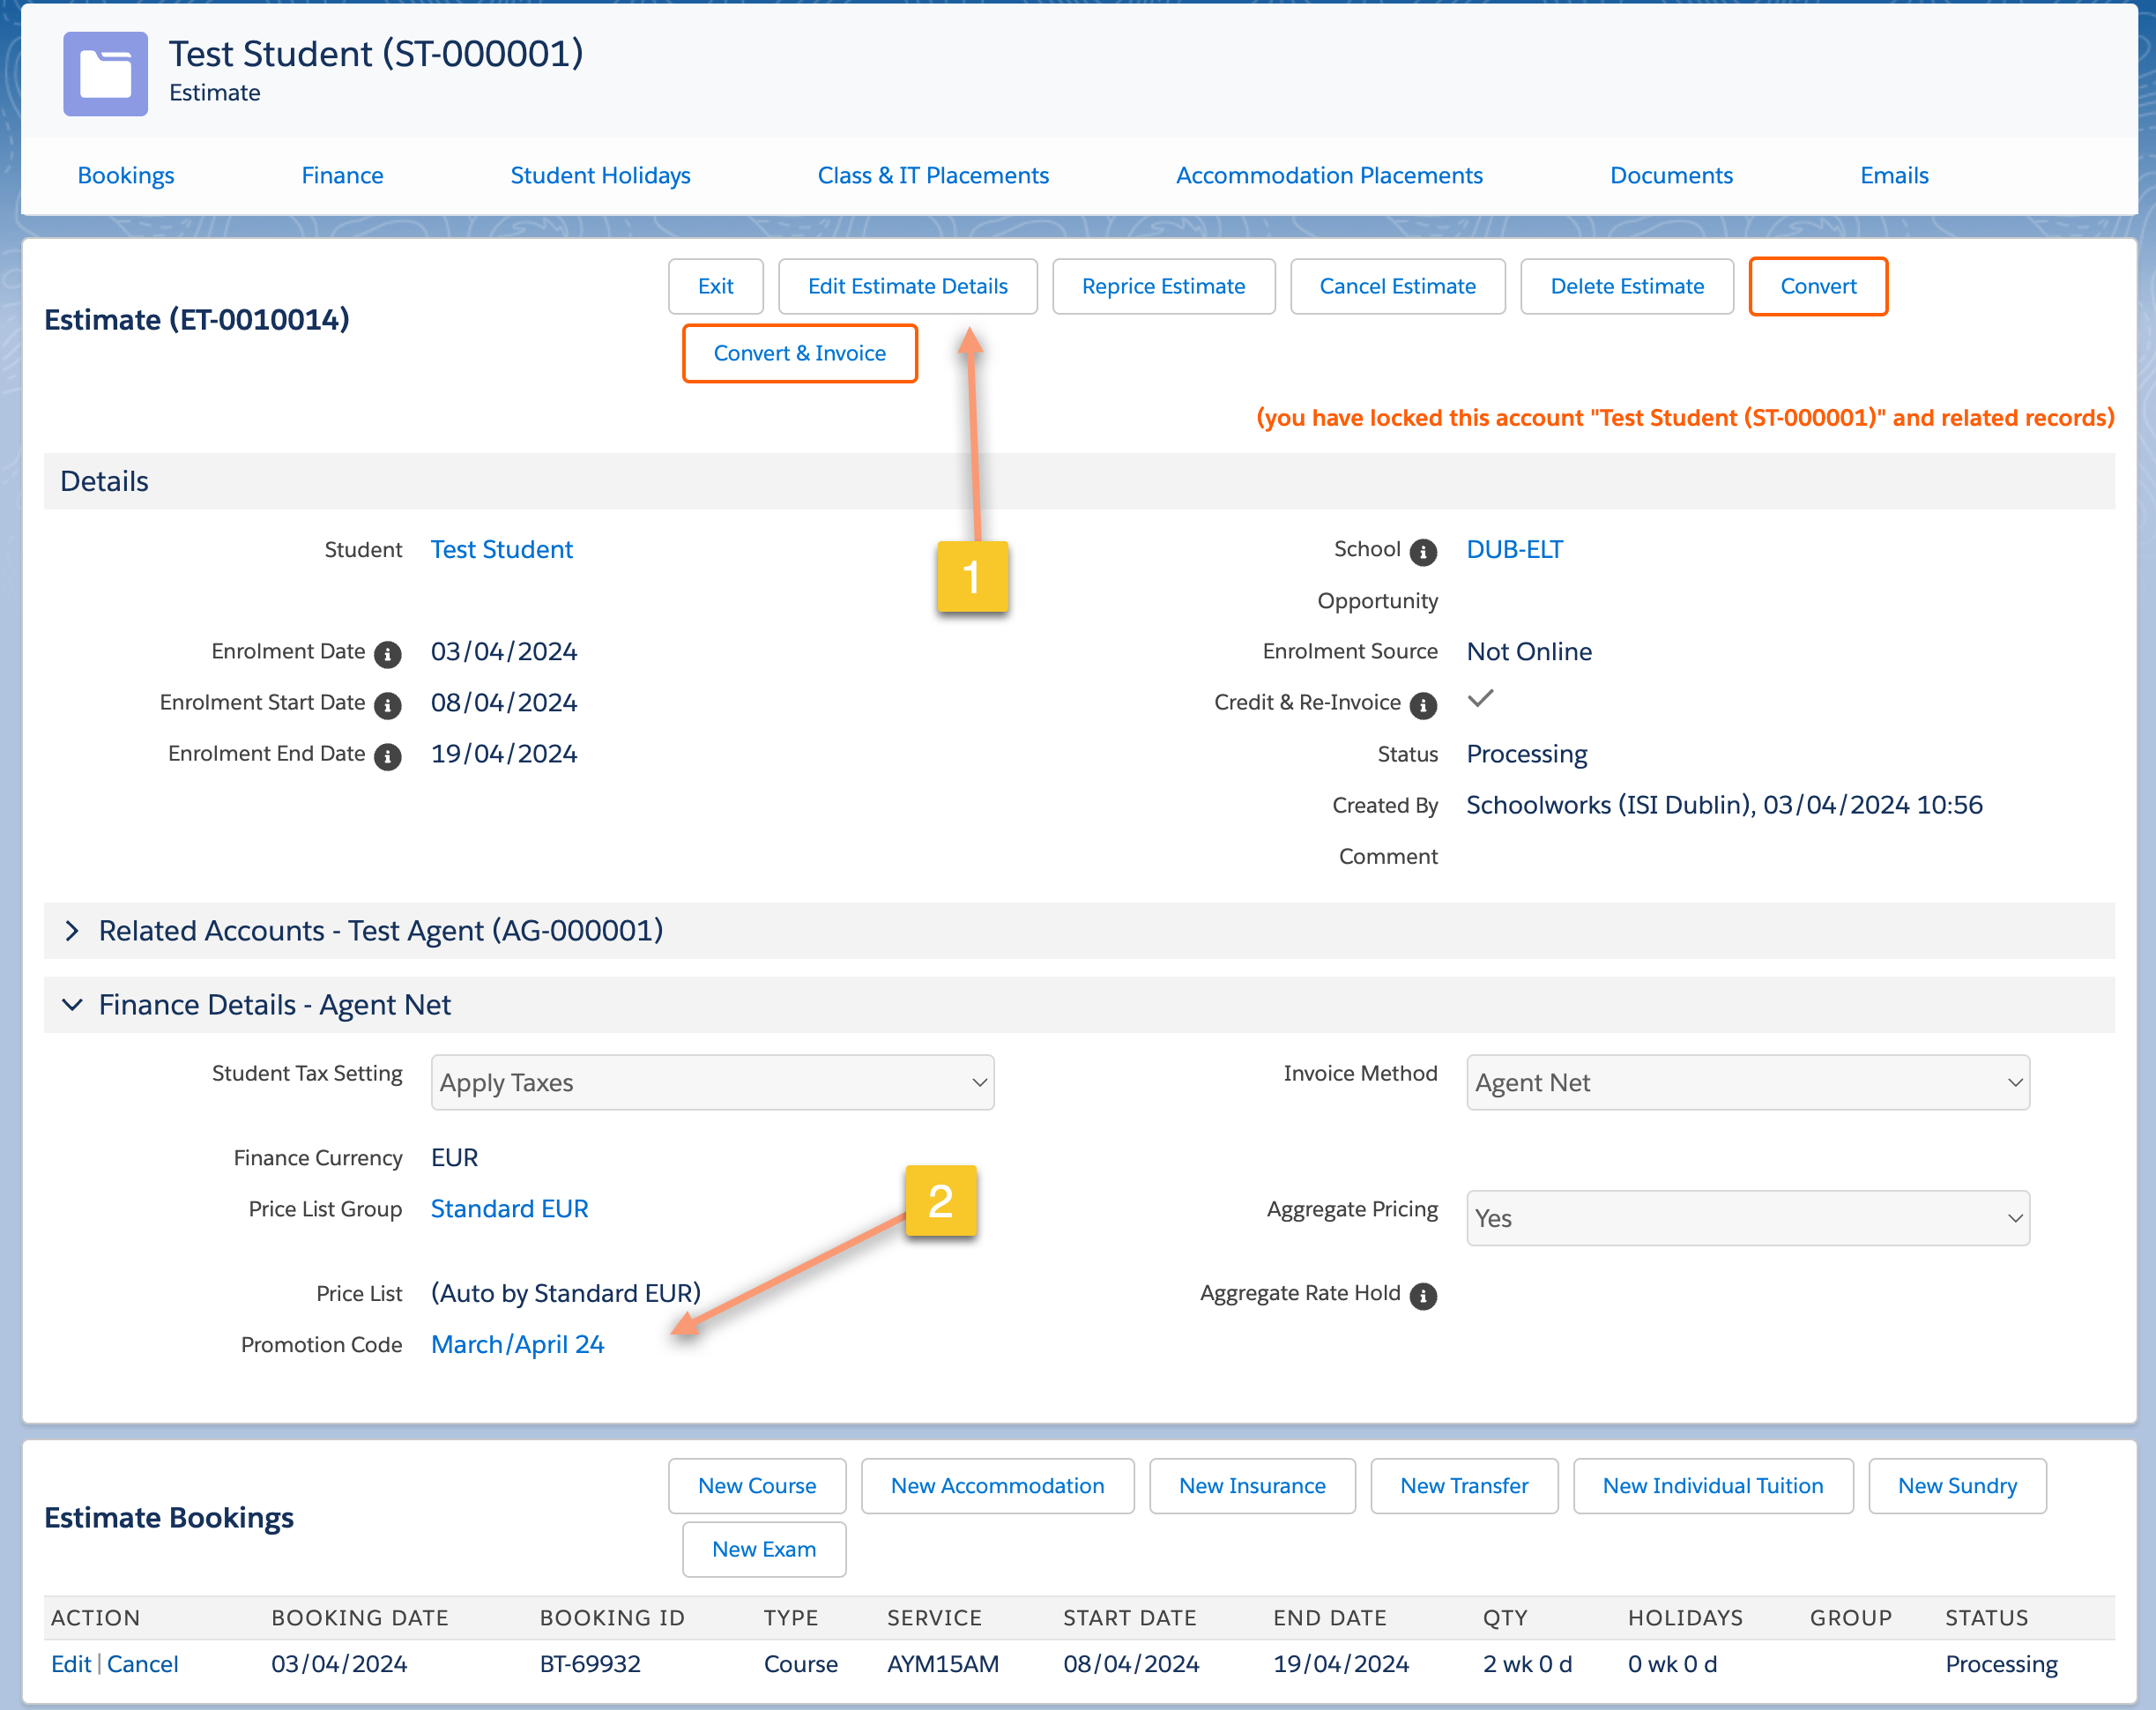Open the Student Tax Setting dropdown
Screen dimensions: 2156x1710
coord(712,1082)
